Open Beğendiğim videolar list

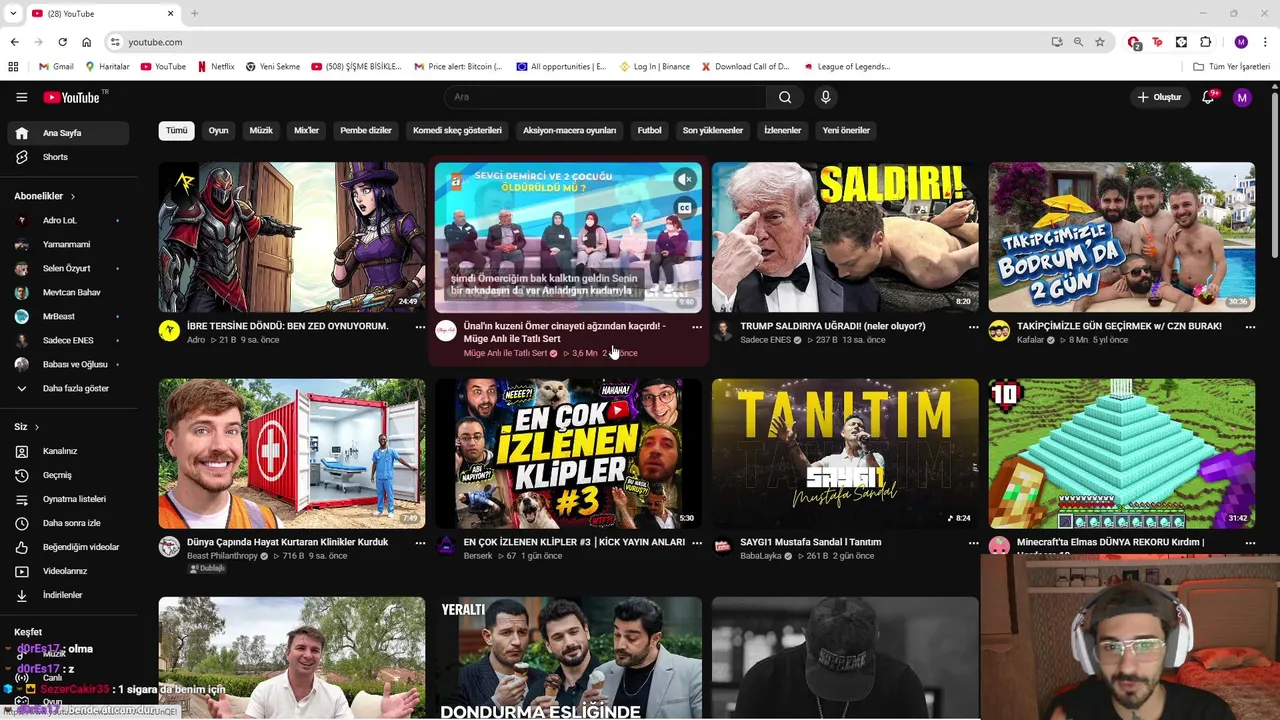[x=68, y=547]
